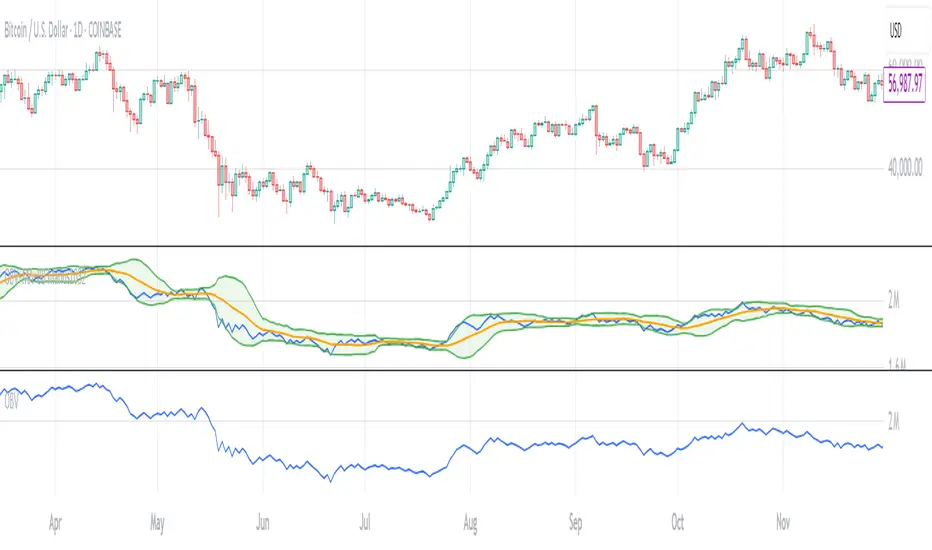
Task: Open the USD currency selector
Action: coord(899,33)
